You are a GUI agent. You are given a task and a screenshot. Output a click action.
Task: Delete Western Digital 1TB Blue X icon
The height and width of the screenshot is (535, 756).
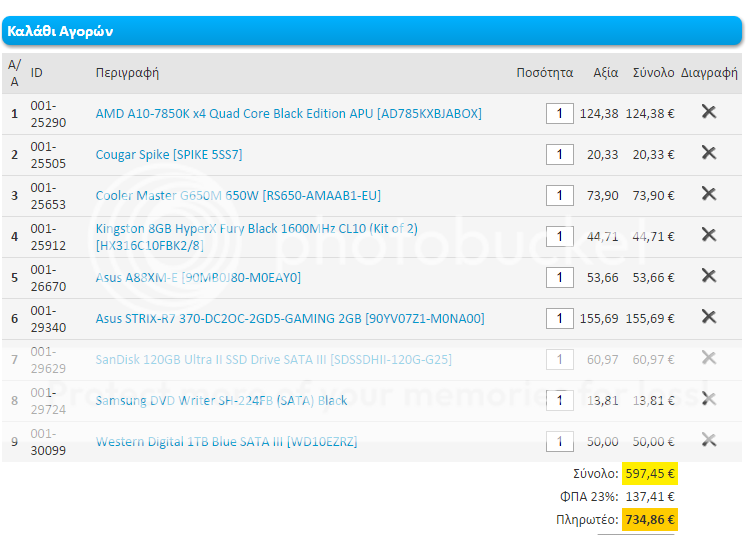709,440
